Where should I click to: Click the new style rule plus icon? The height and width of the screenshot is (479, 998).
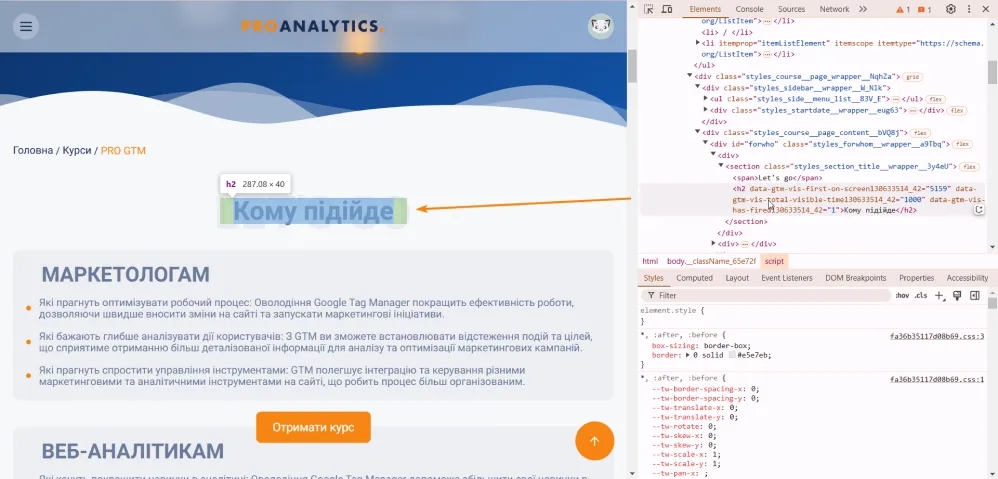[939, 295]
